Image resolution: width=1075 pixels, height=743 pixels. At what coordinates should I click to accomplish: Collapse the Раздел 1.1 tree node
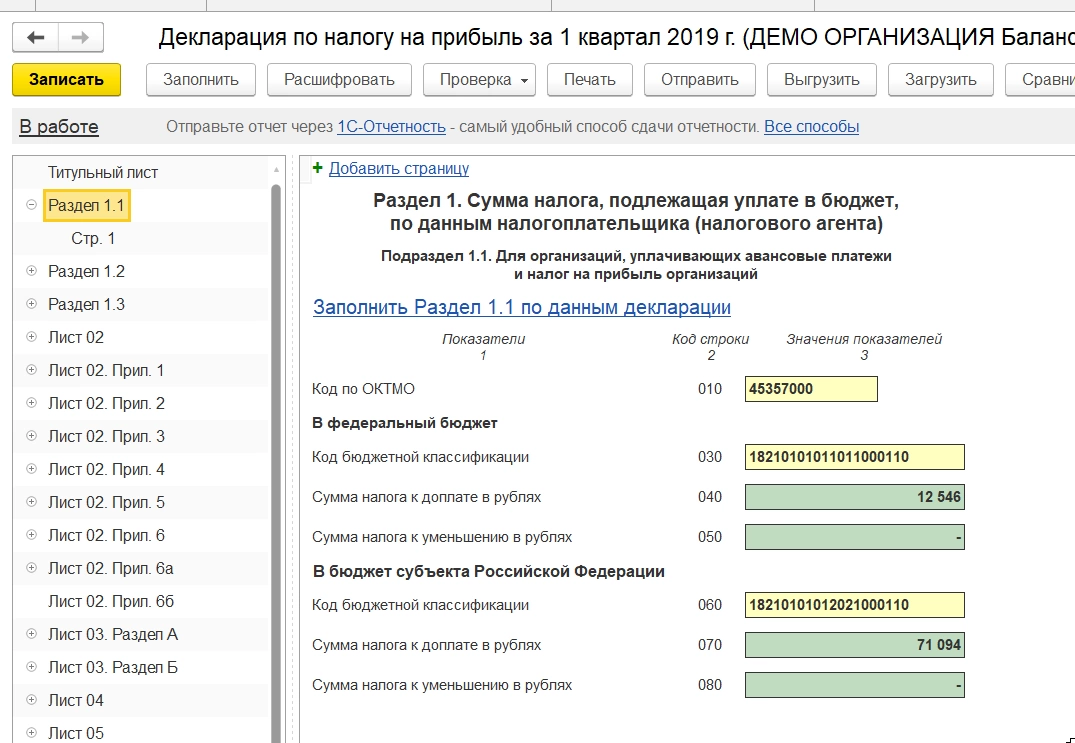[x=31, y=205]
